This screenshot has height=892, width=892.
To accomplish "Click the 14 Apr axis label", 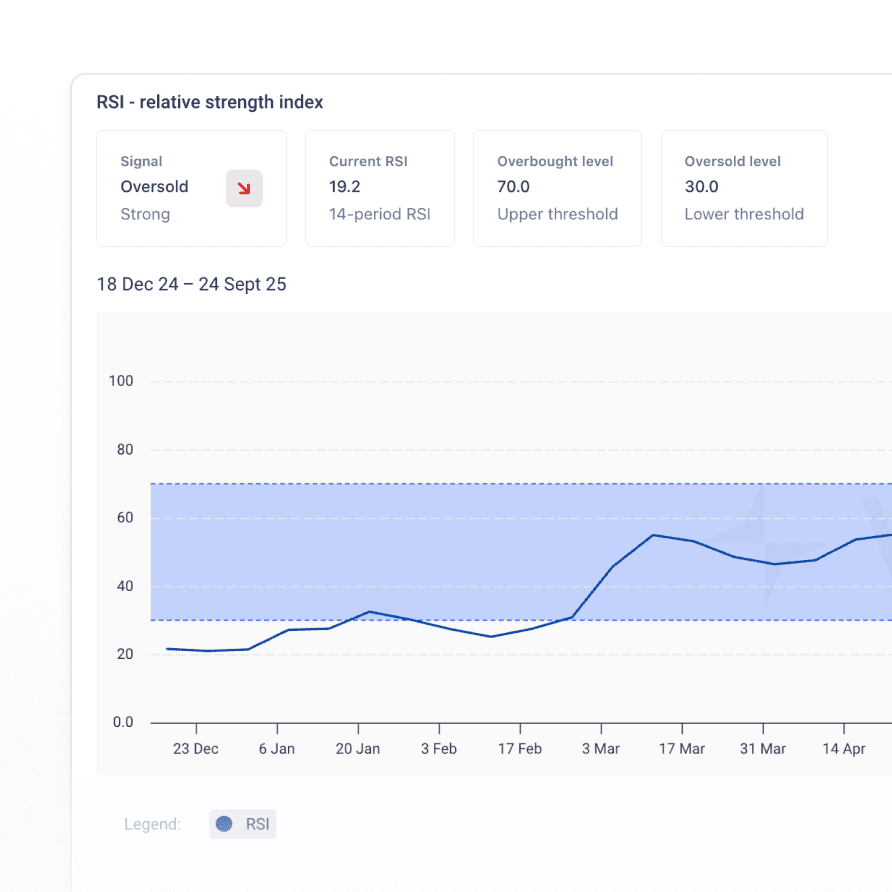I will point(843,749).
